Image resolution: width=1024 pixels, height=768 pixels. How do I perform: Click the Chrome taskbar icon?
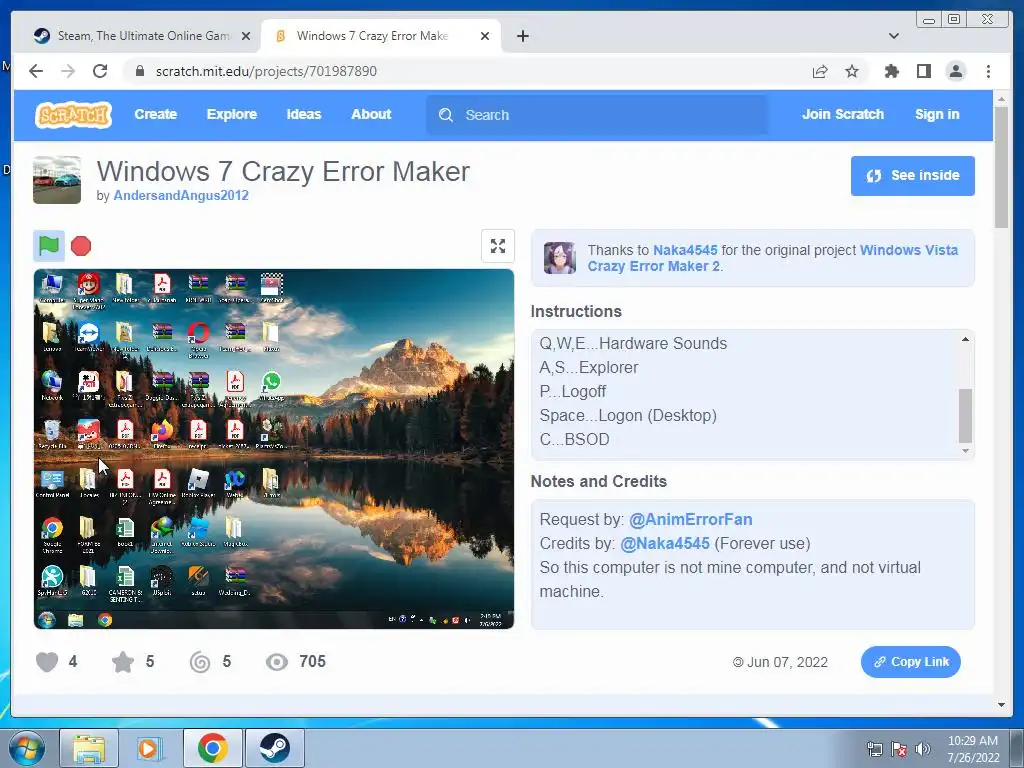tap(213, 748)
